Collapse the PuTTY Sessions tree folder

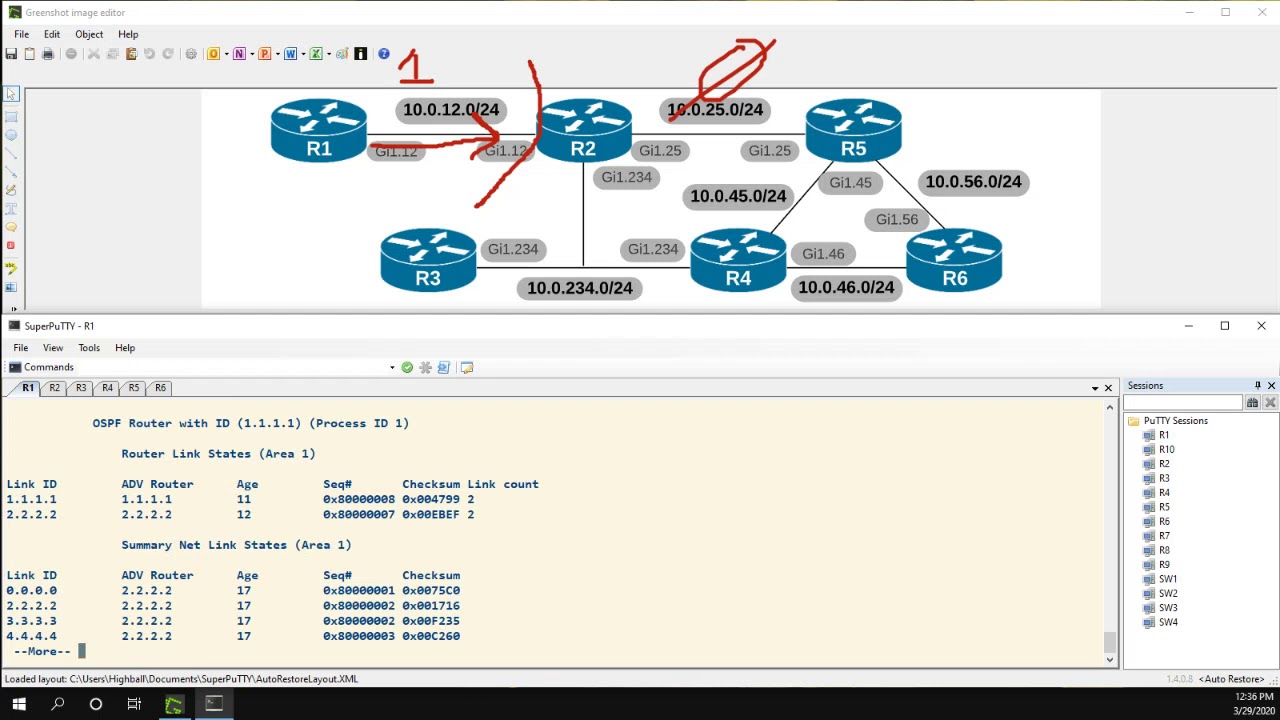coord(1134,421)
